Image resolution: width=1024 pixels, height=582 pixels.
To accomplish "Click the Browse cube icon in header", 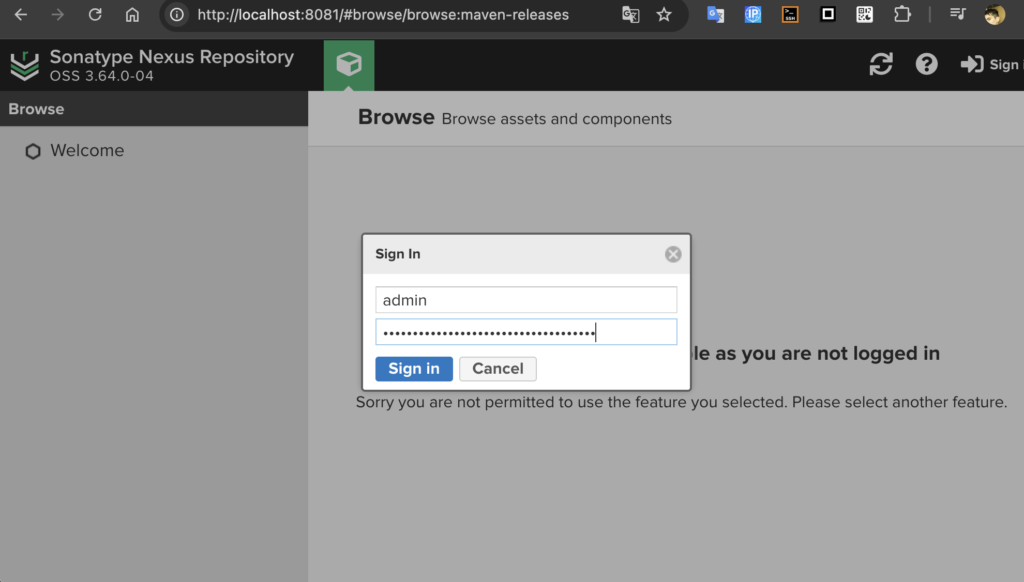I will point(348,65).
